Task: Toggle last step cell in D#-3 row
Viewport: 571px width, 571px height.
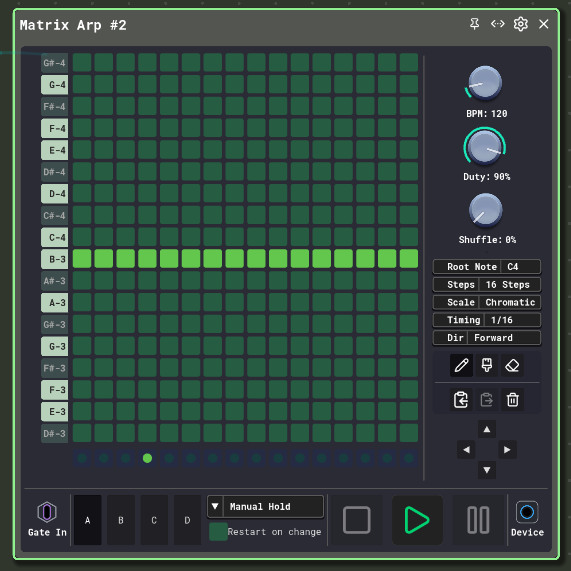Action: tap(409, 433)
